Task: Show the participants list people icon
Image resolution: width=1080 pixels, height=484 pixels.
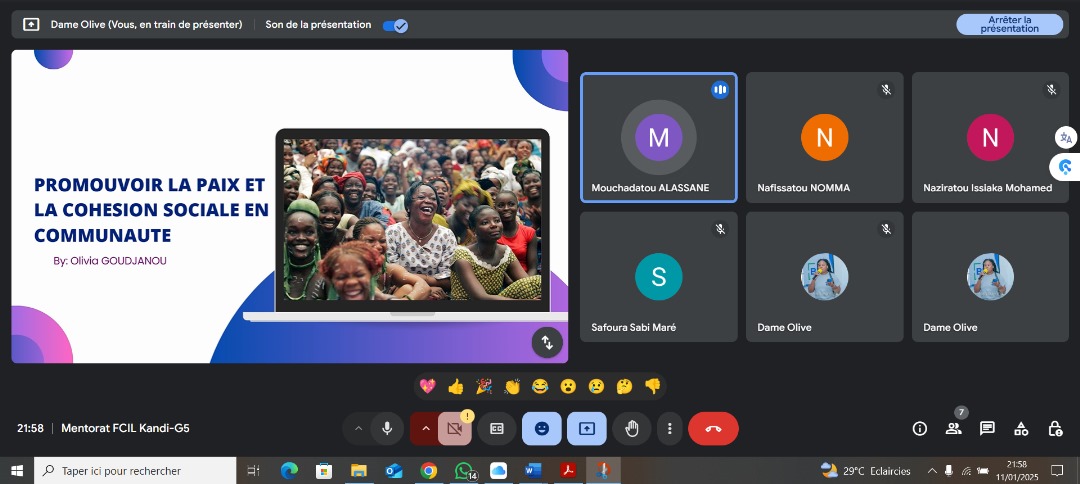Action: click(953, 429)
